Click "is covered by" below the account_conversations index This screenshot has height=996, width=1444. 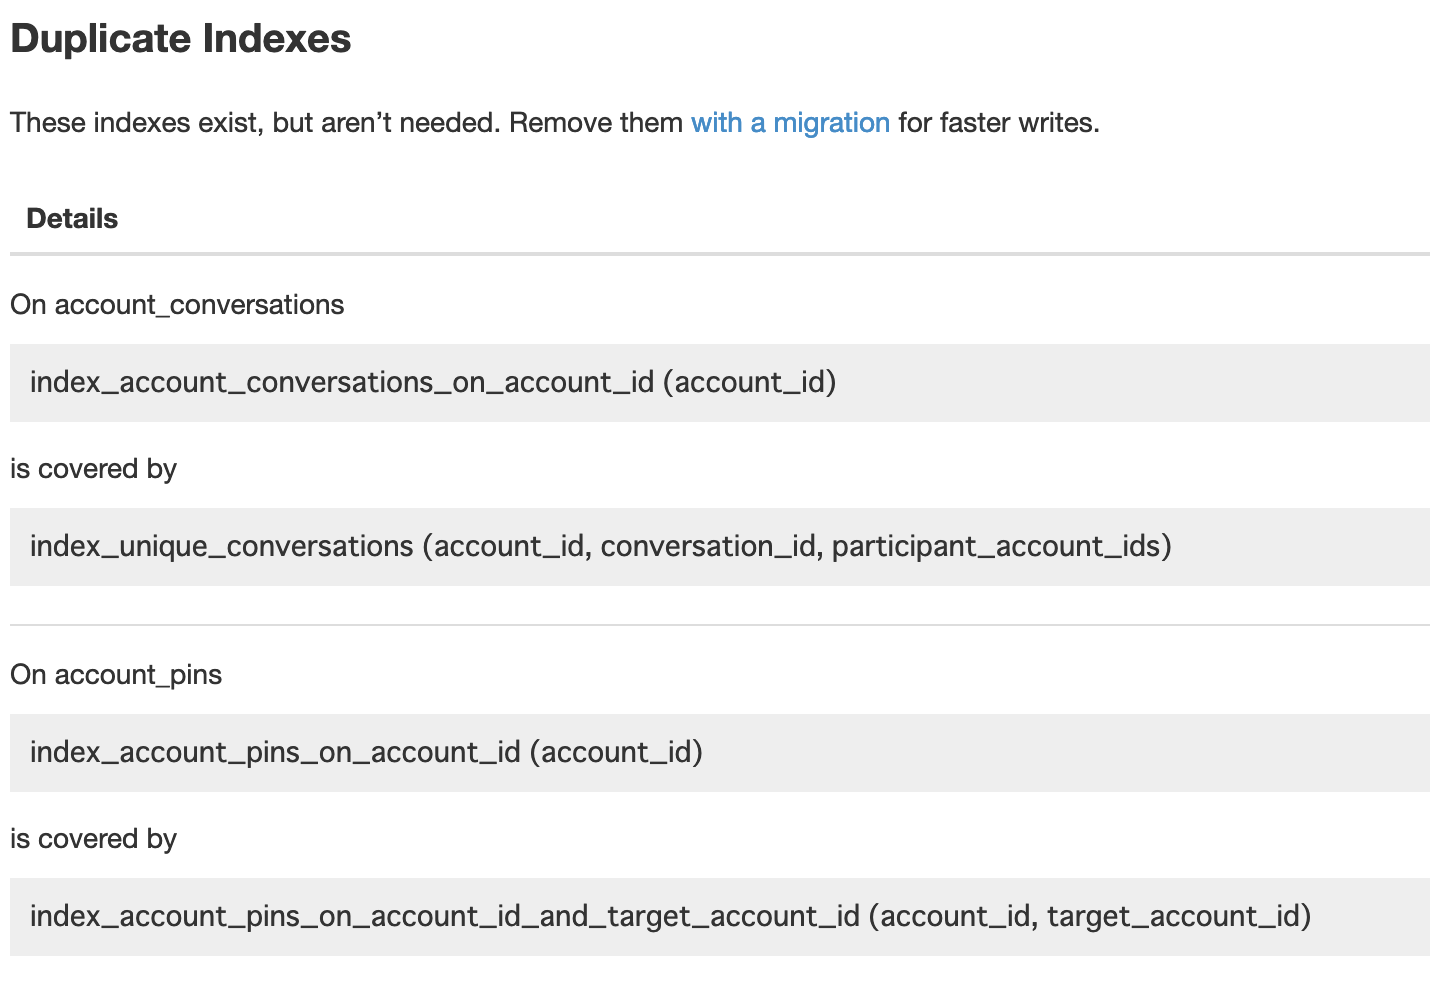click(x=93, y=469)
